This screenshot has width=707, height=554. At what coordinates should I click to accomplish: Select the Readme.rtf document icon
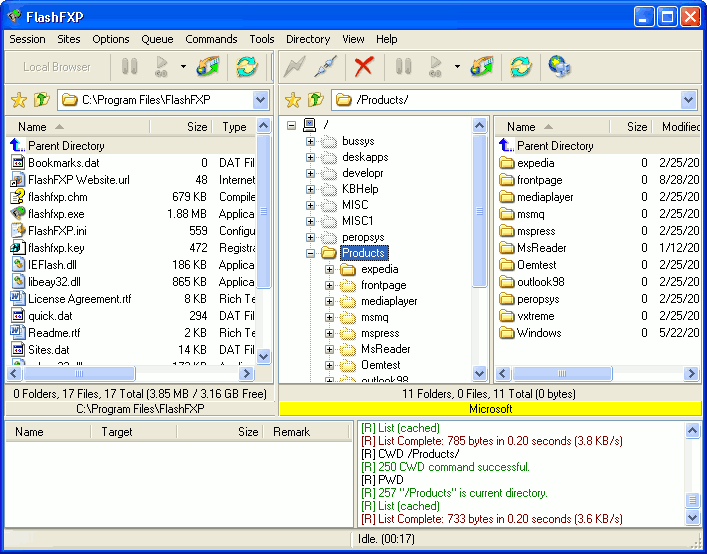pos(18,332)
